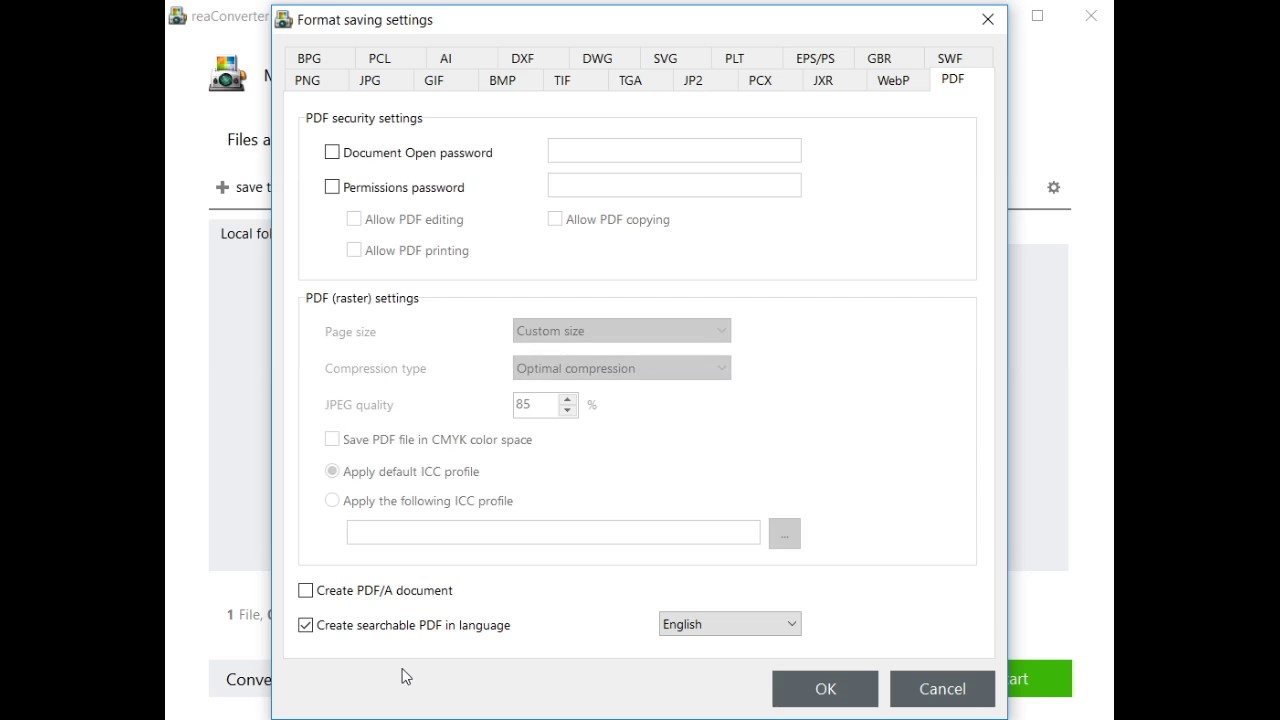Click the Permissions password field

click(x=674, y=185)
